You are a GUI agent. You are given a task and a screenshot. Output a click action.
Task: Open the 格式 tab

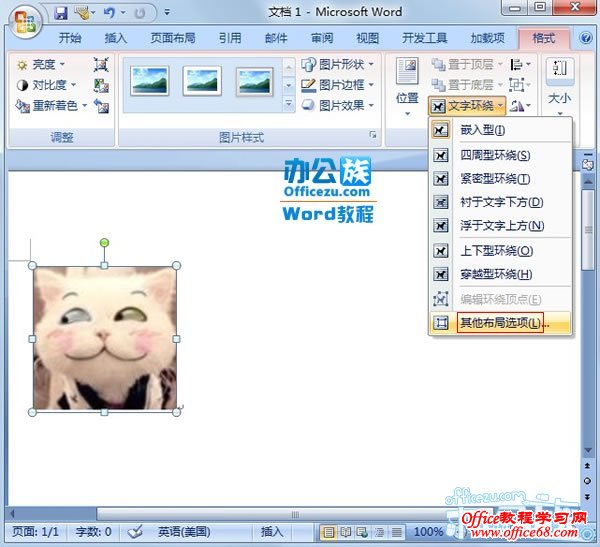tap(544, 38)
